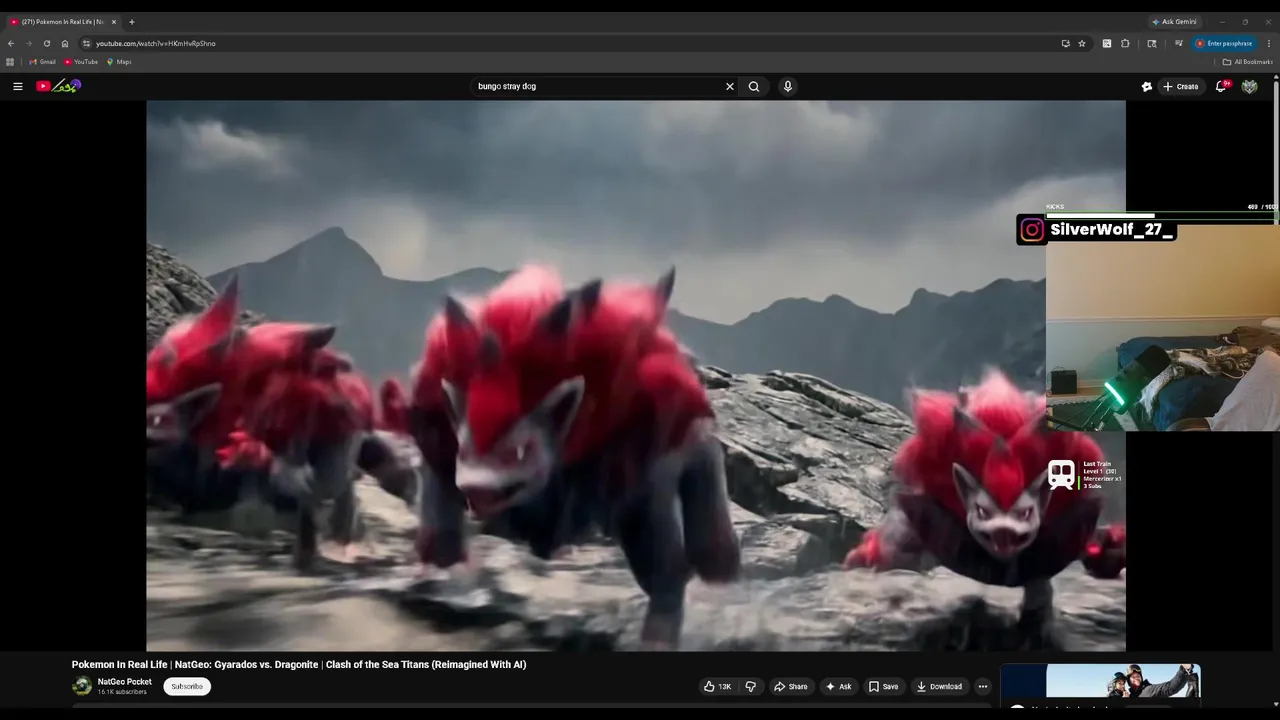
Task: Click the Enter passphrase profile button
Action: pyautogui.click(x=1224, y=43)
